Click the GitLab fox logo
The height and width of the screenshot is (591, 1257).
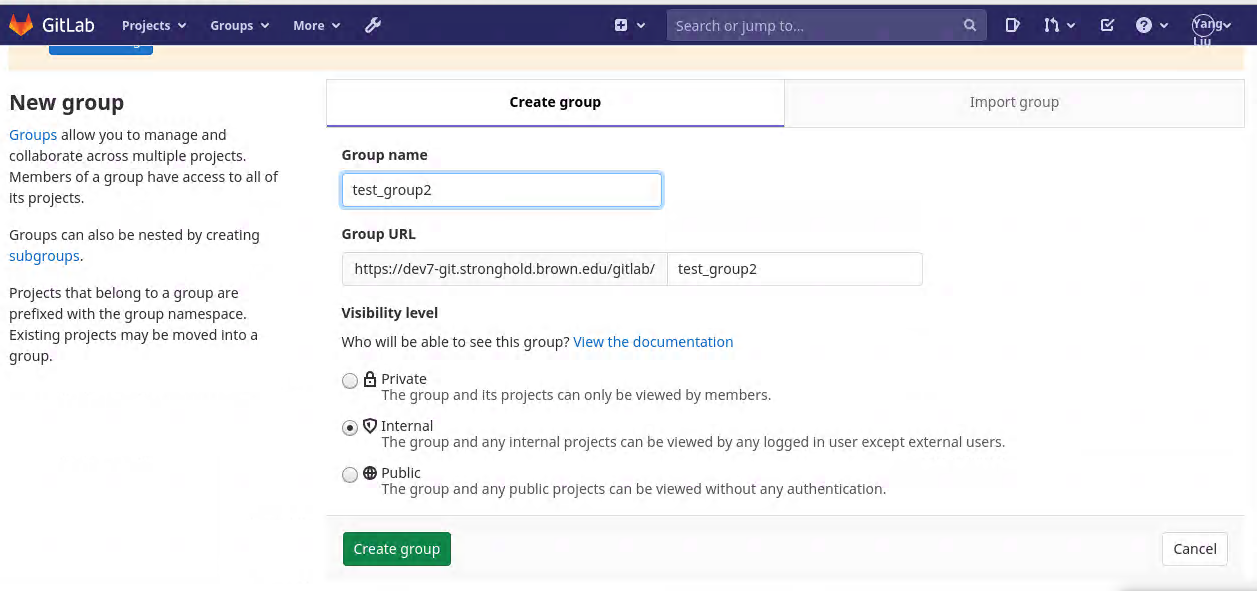(22, 25)
